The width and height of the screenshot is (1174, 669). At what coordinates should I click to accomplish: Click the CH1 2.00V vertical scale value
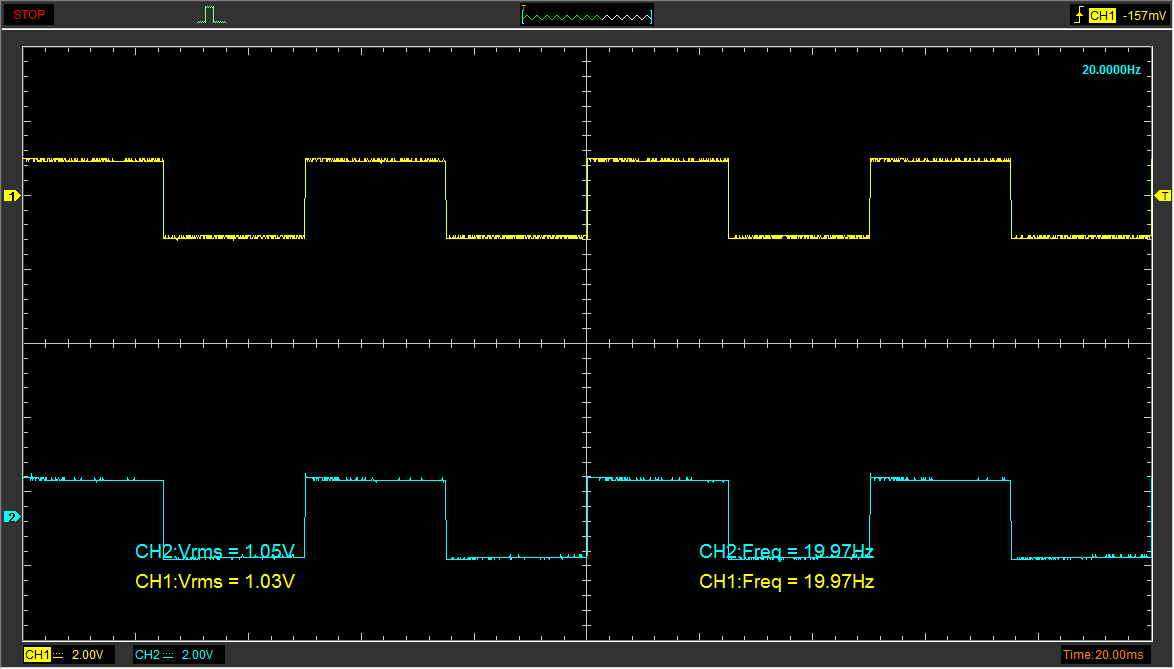[88, 655]
